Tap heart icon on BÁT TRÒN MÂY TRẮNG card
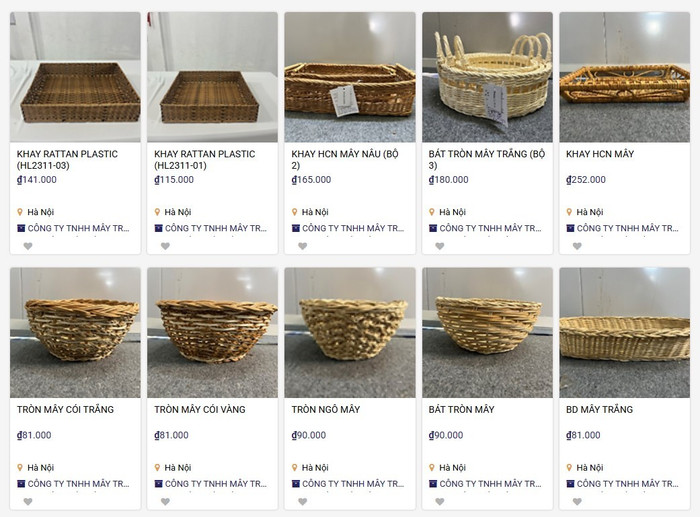Screen dimensions: 700x517 point(439,246)
